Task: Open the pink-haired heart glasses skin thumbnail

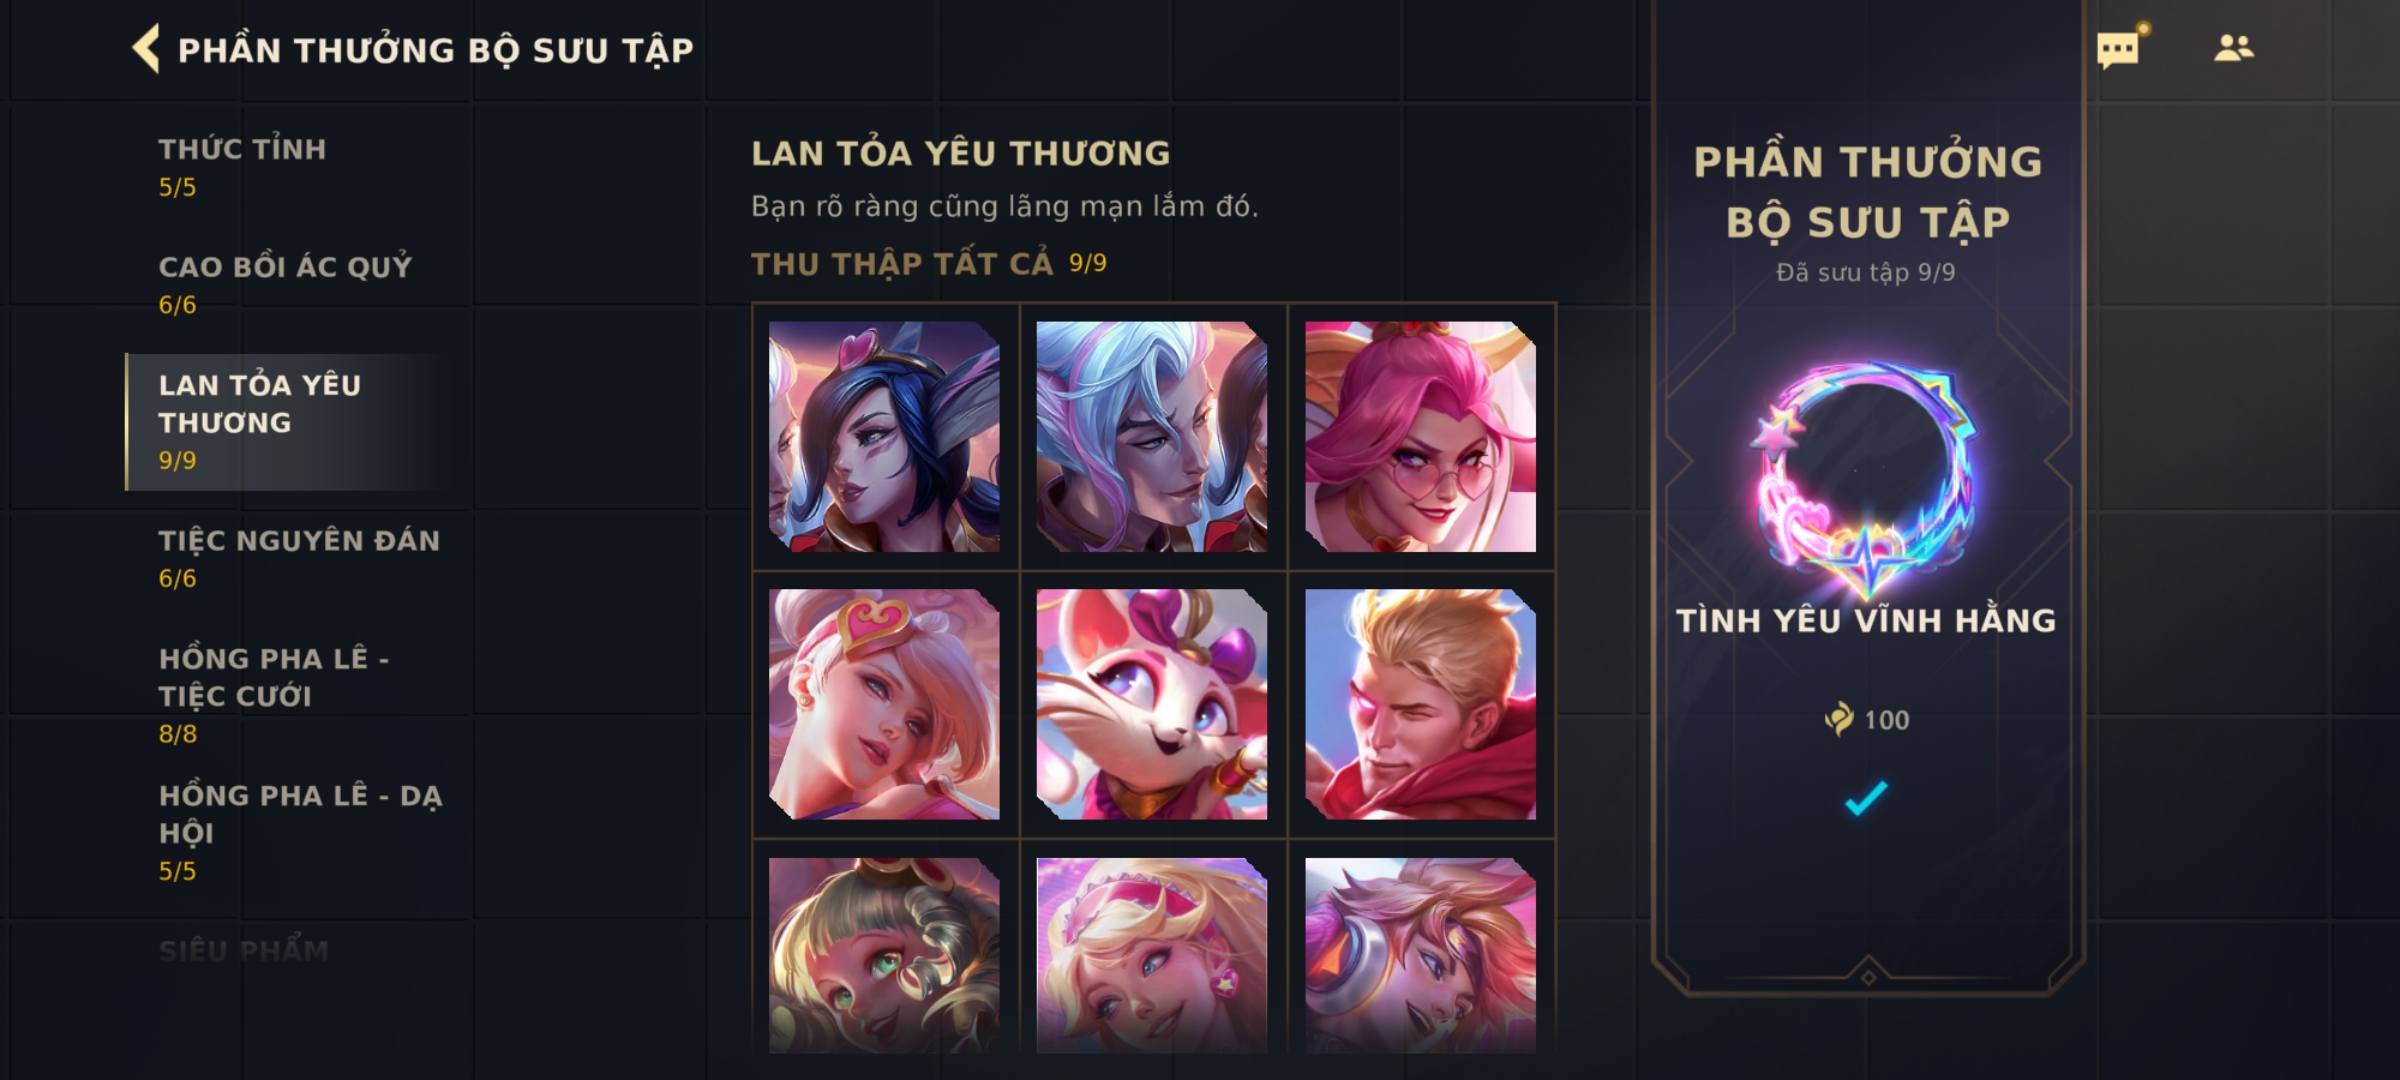Action: pyautogui.click(x=1420, y=436)
